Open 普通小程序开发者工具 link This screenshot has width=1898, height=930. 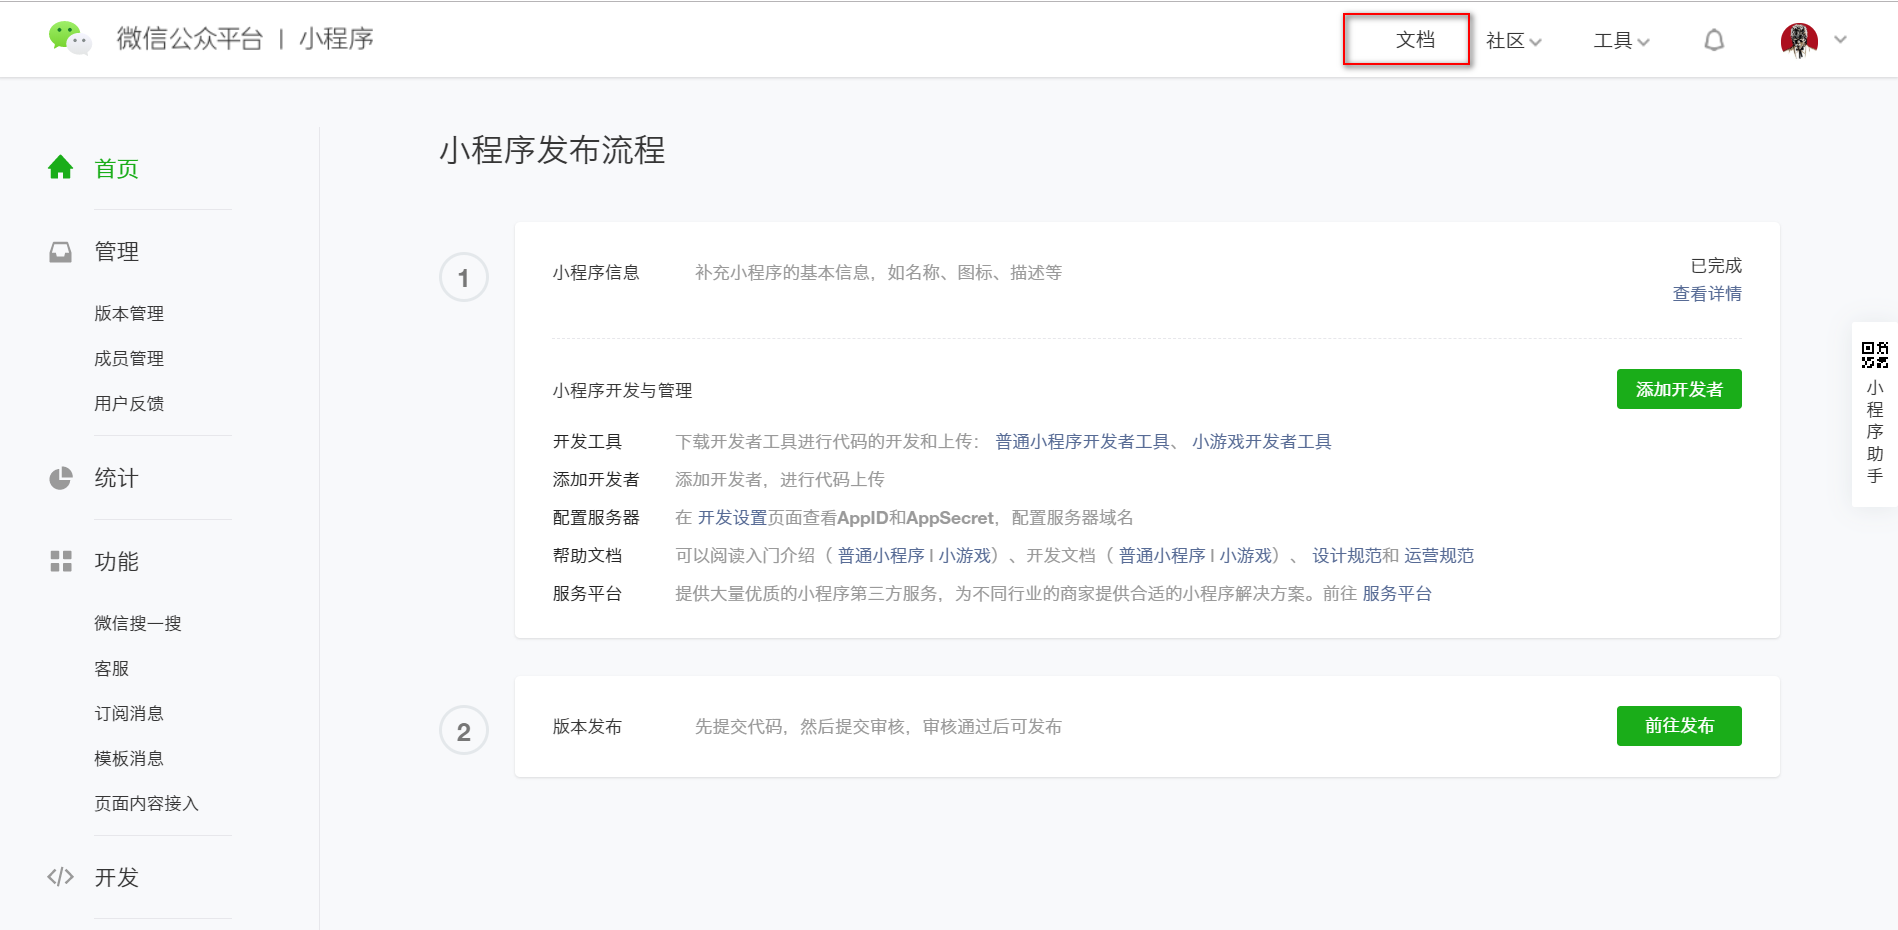1082,442
